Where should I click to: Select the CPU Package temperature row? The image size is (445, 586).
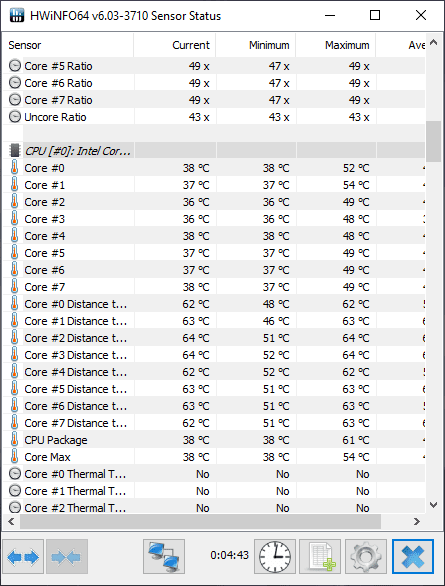tap(214, 440)
